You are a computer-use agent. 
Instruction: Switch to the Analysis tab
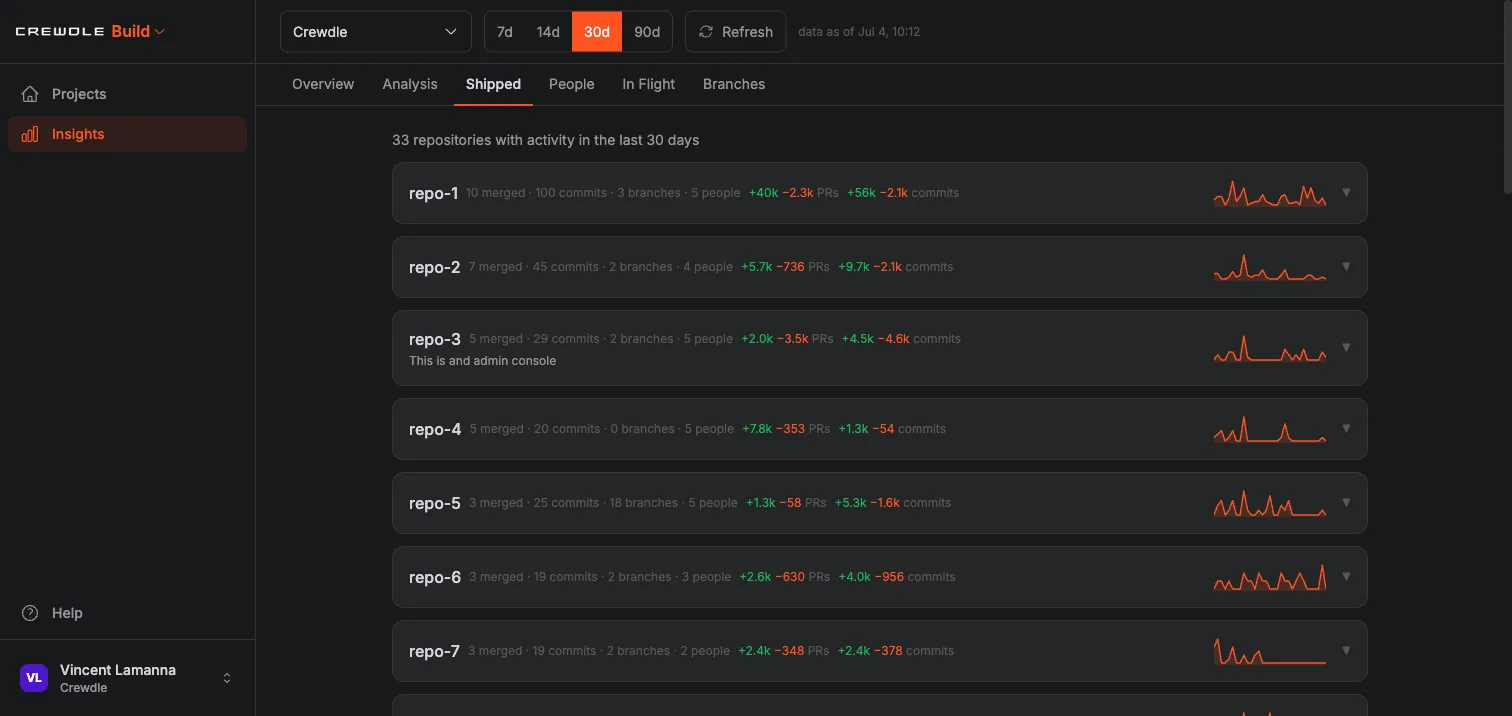click(410, 84)
